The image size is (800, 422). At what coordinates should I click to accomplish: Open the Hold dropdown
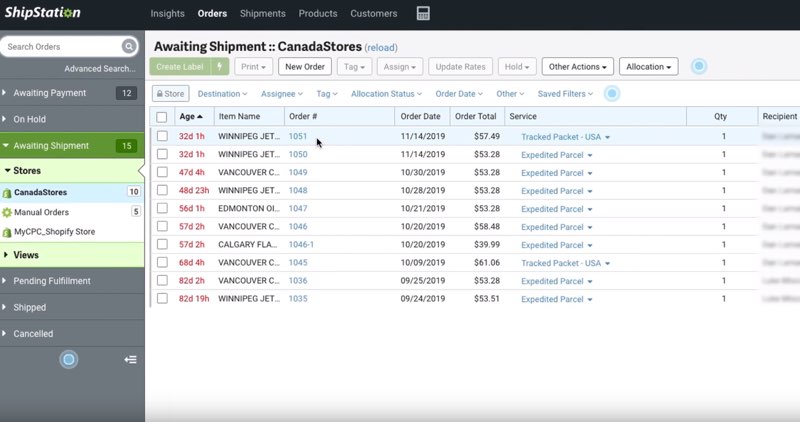517,67
